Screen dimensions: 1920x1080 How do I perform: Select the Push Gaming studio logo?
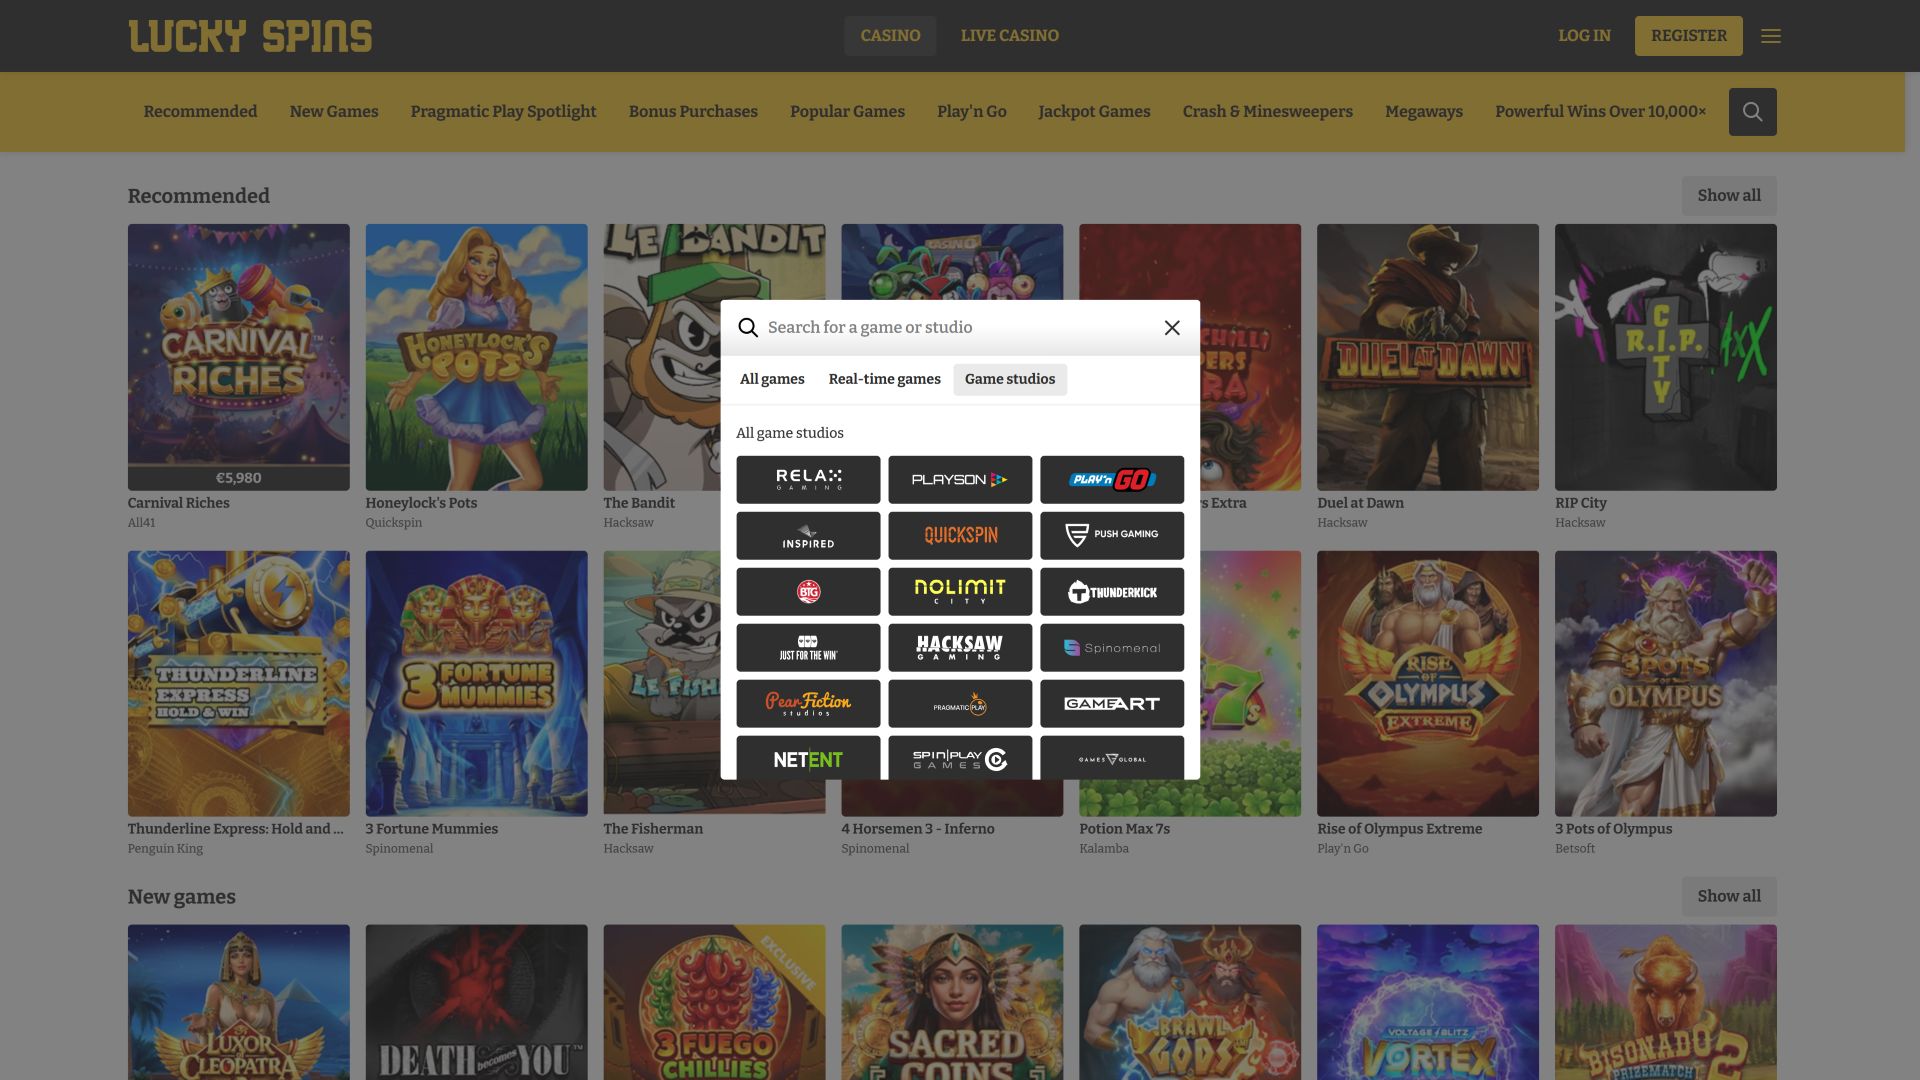click(x=1112, y=536)
